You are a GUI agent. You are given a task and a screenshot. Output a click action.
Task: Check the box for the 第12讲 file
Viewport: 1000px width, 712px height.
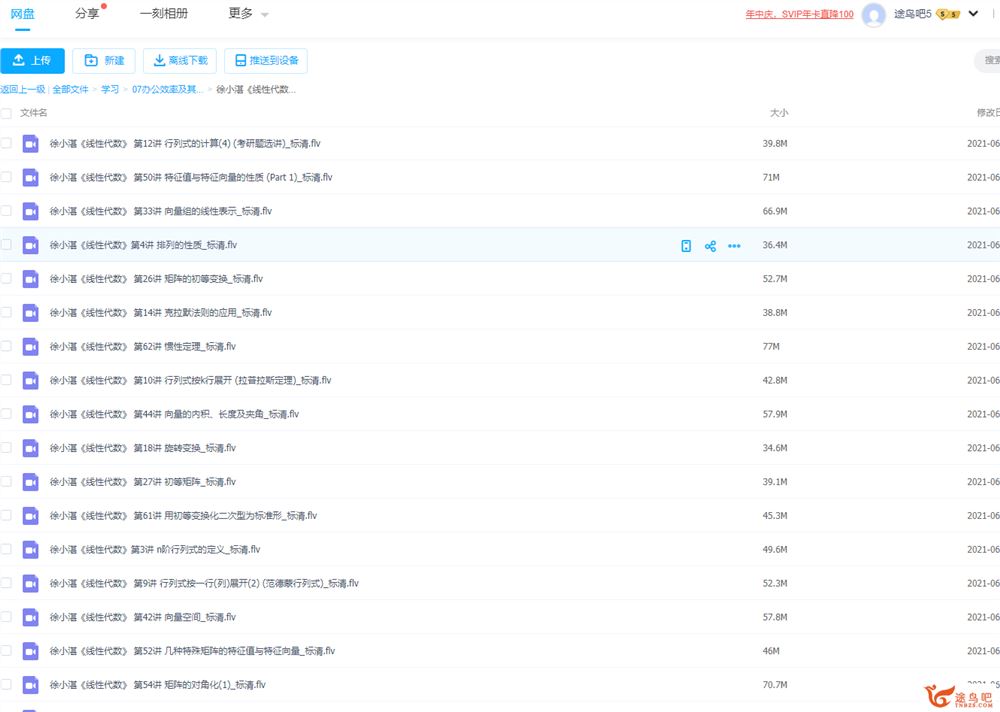(x=6, y=144)
